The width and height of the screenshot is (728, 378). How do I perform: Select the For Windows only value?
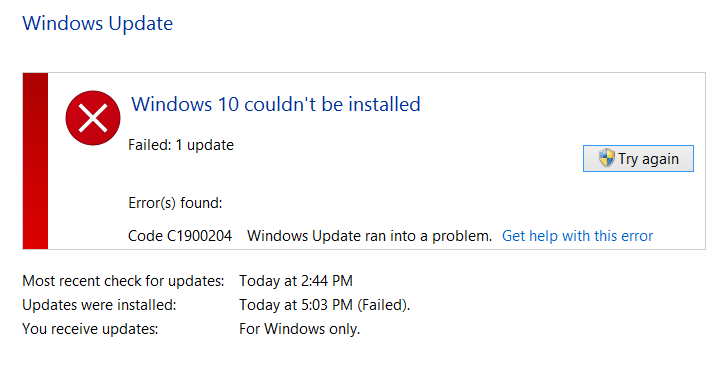(x=299, y=329)
